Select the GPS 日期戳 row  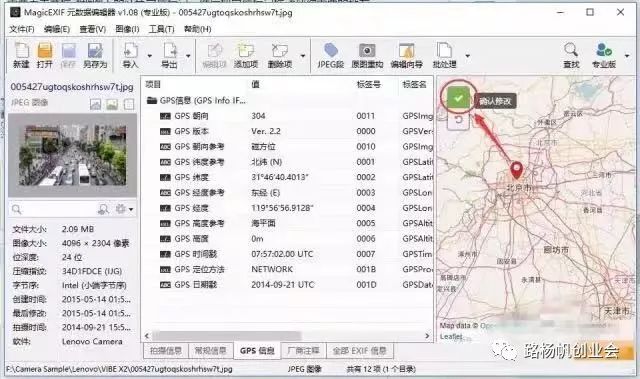click(x=288, y=285)
